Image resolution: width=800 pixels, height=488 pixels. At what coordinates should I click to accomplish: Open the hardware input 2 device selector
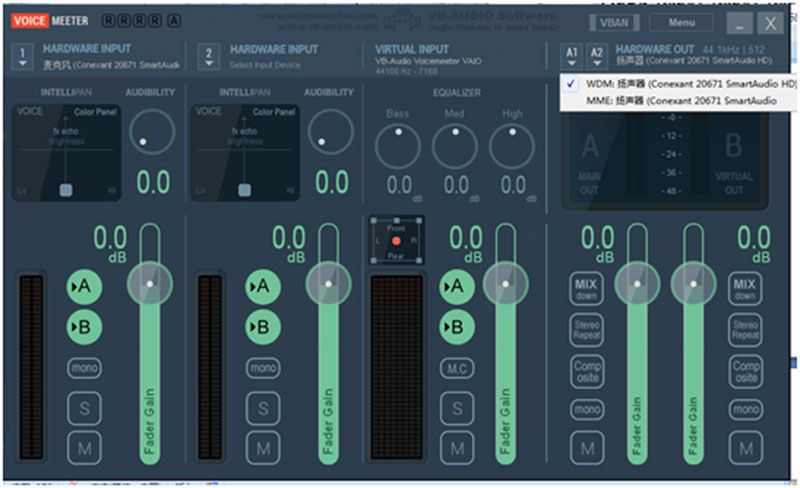(x=209, y=56)
